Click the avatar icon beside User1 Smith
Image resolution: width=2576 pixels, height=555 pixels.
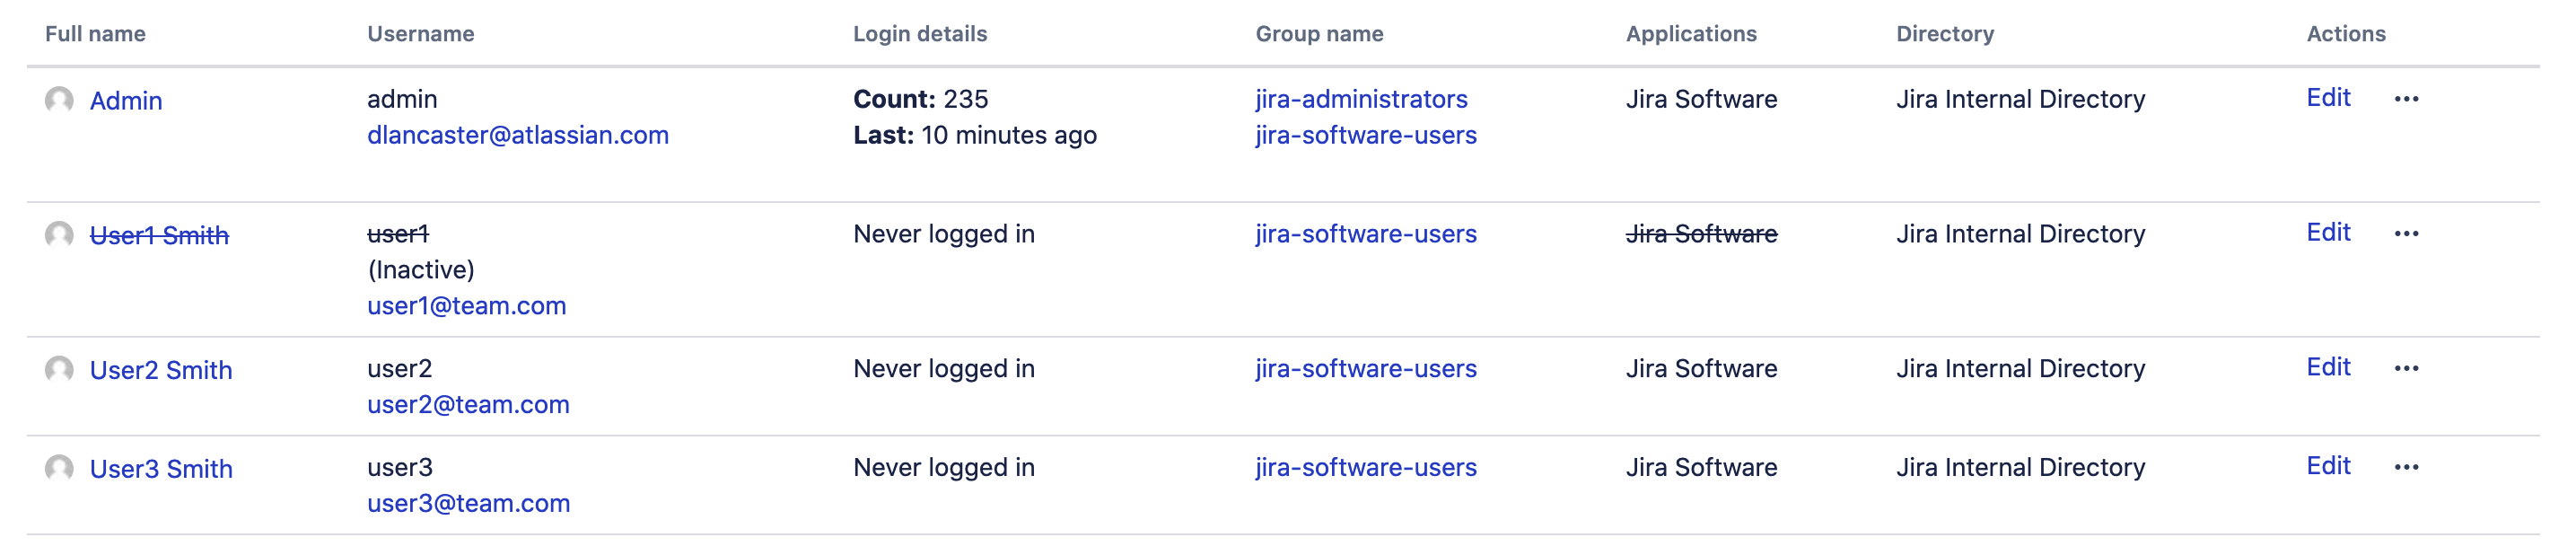tap(60, 235)
